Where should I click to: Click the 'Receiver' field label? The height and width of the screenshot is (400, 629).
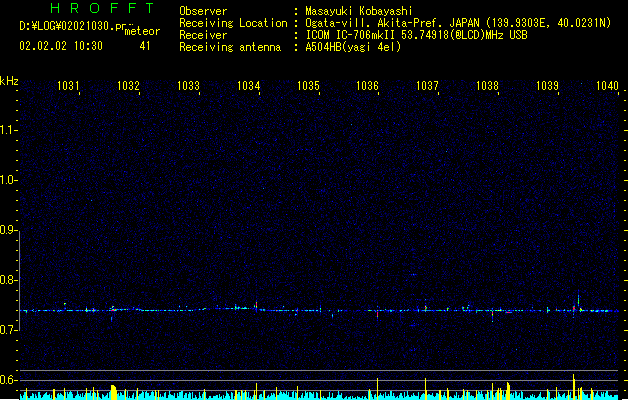click(203, 35)
